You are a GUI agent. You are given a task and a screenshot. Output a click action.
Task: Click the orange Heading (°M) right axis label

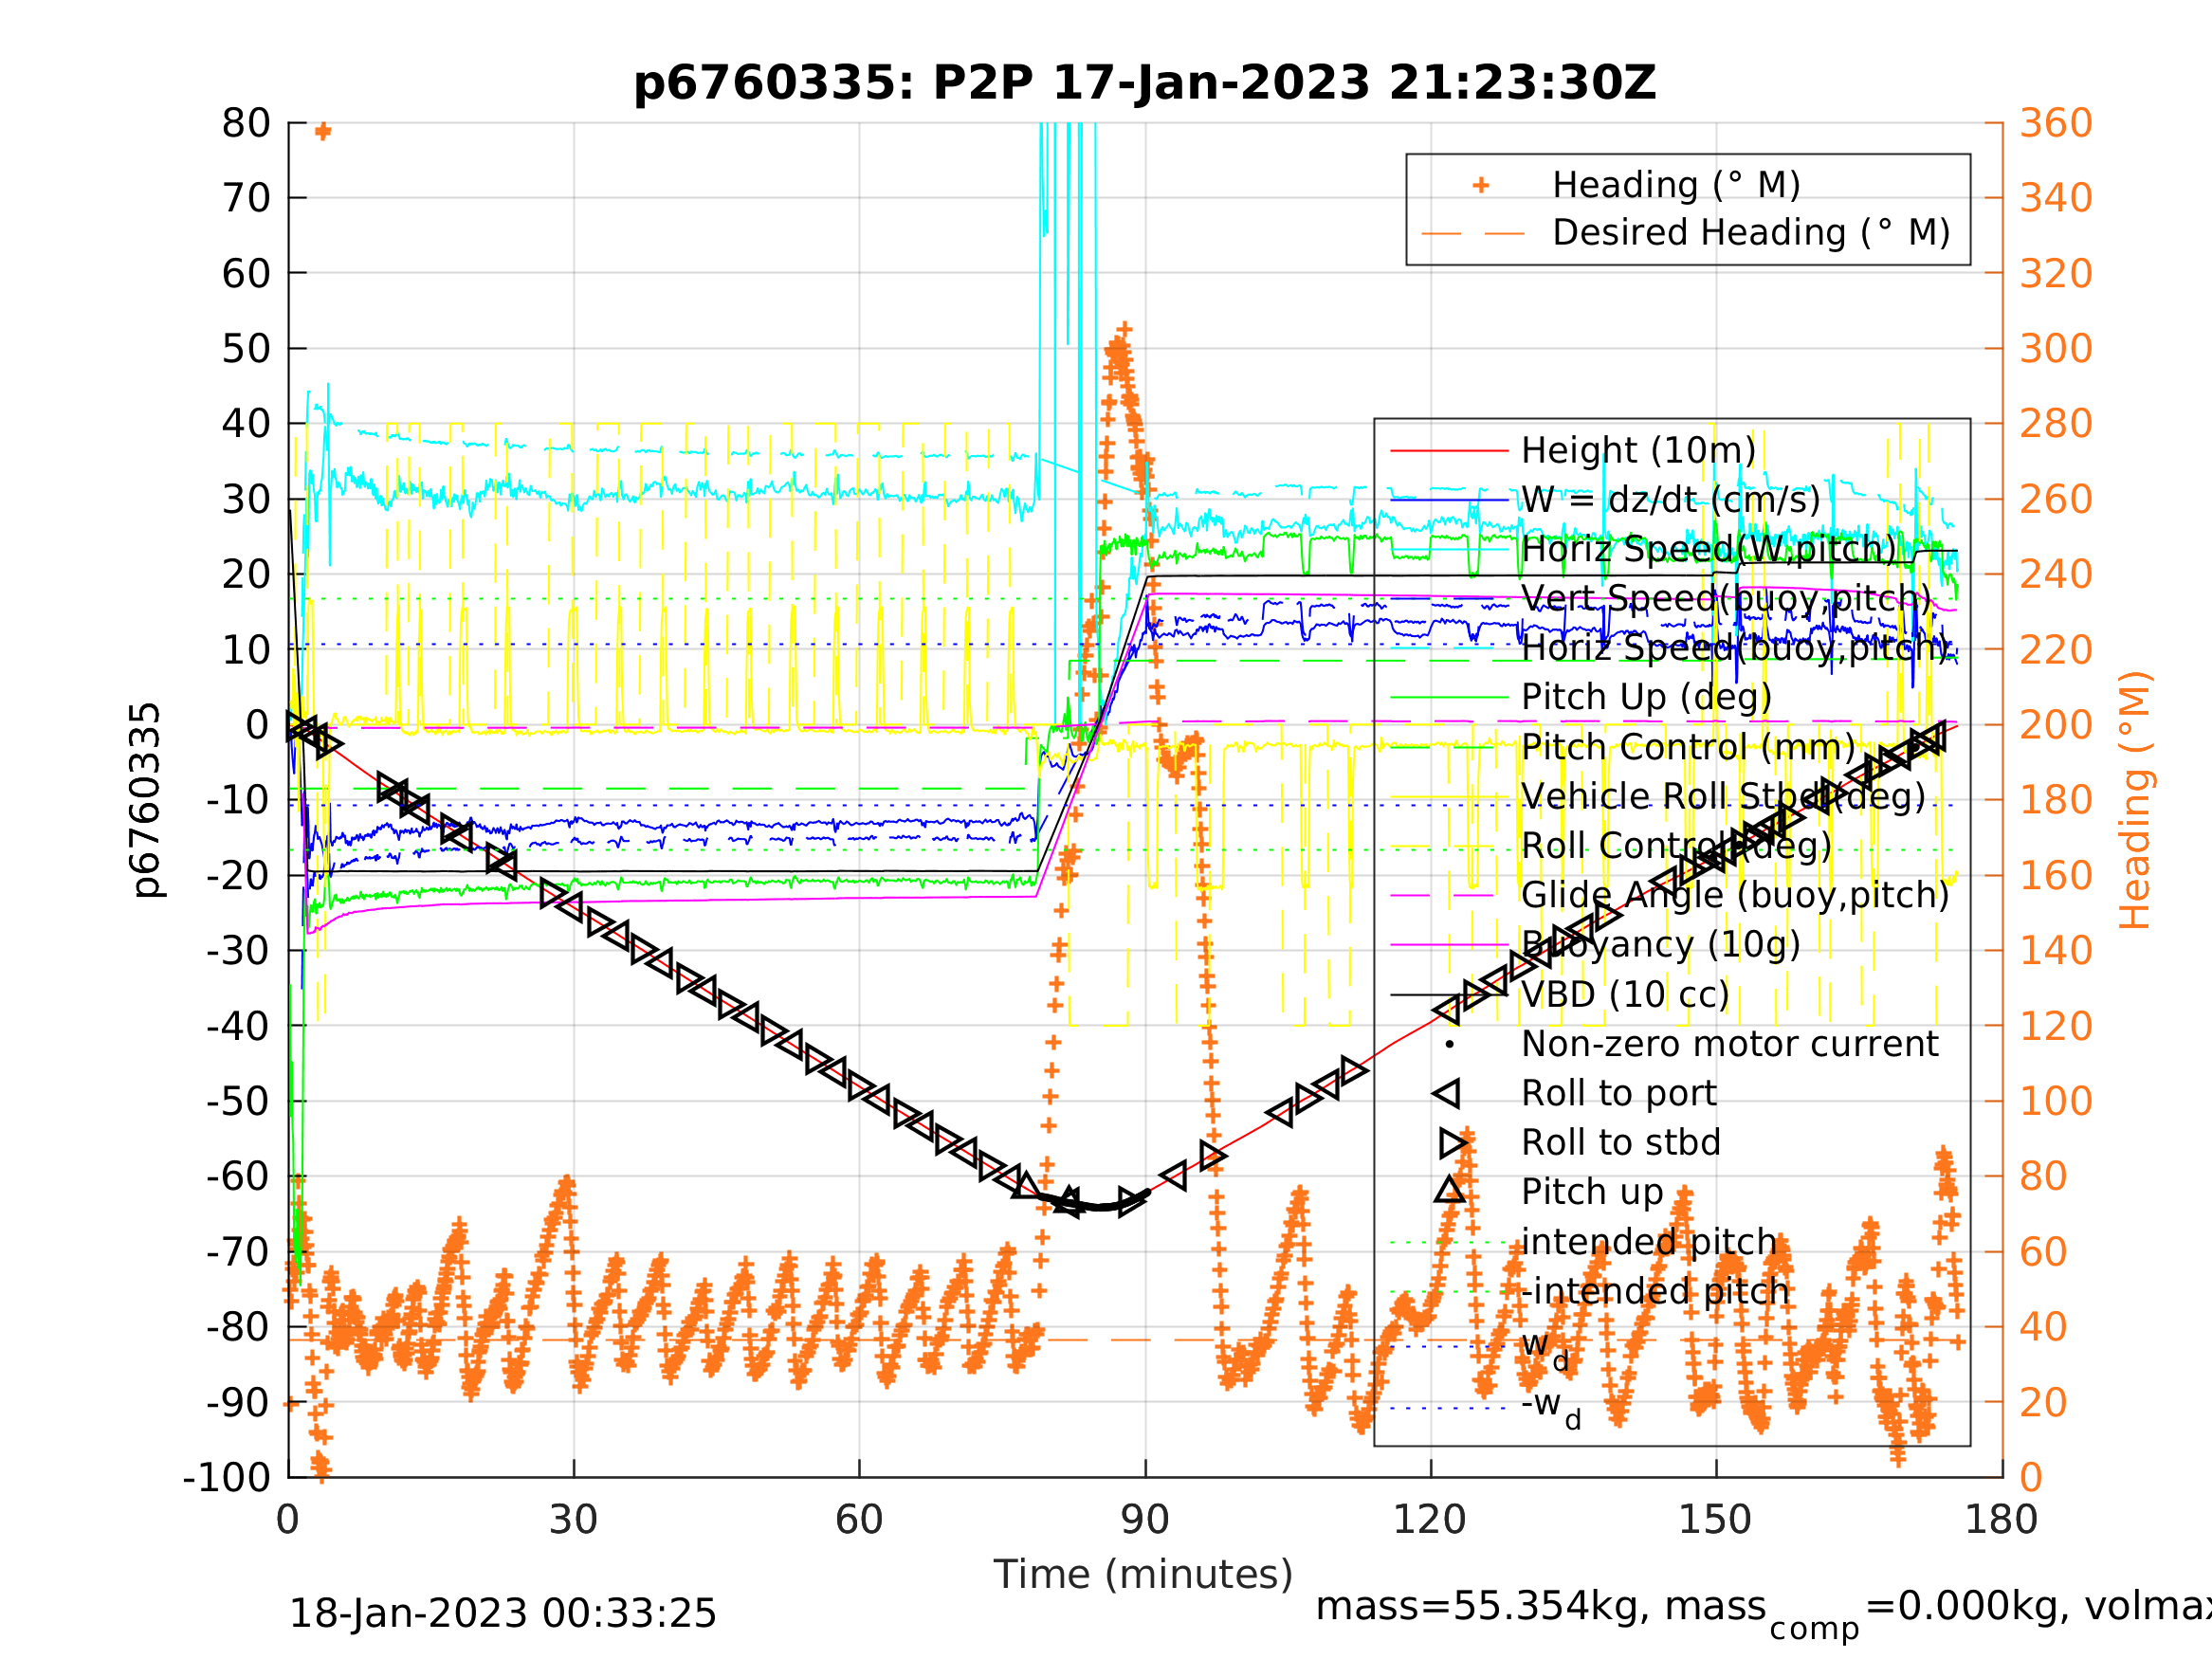coord(2134,800)
